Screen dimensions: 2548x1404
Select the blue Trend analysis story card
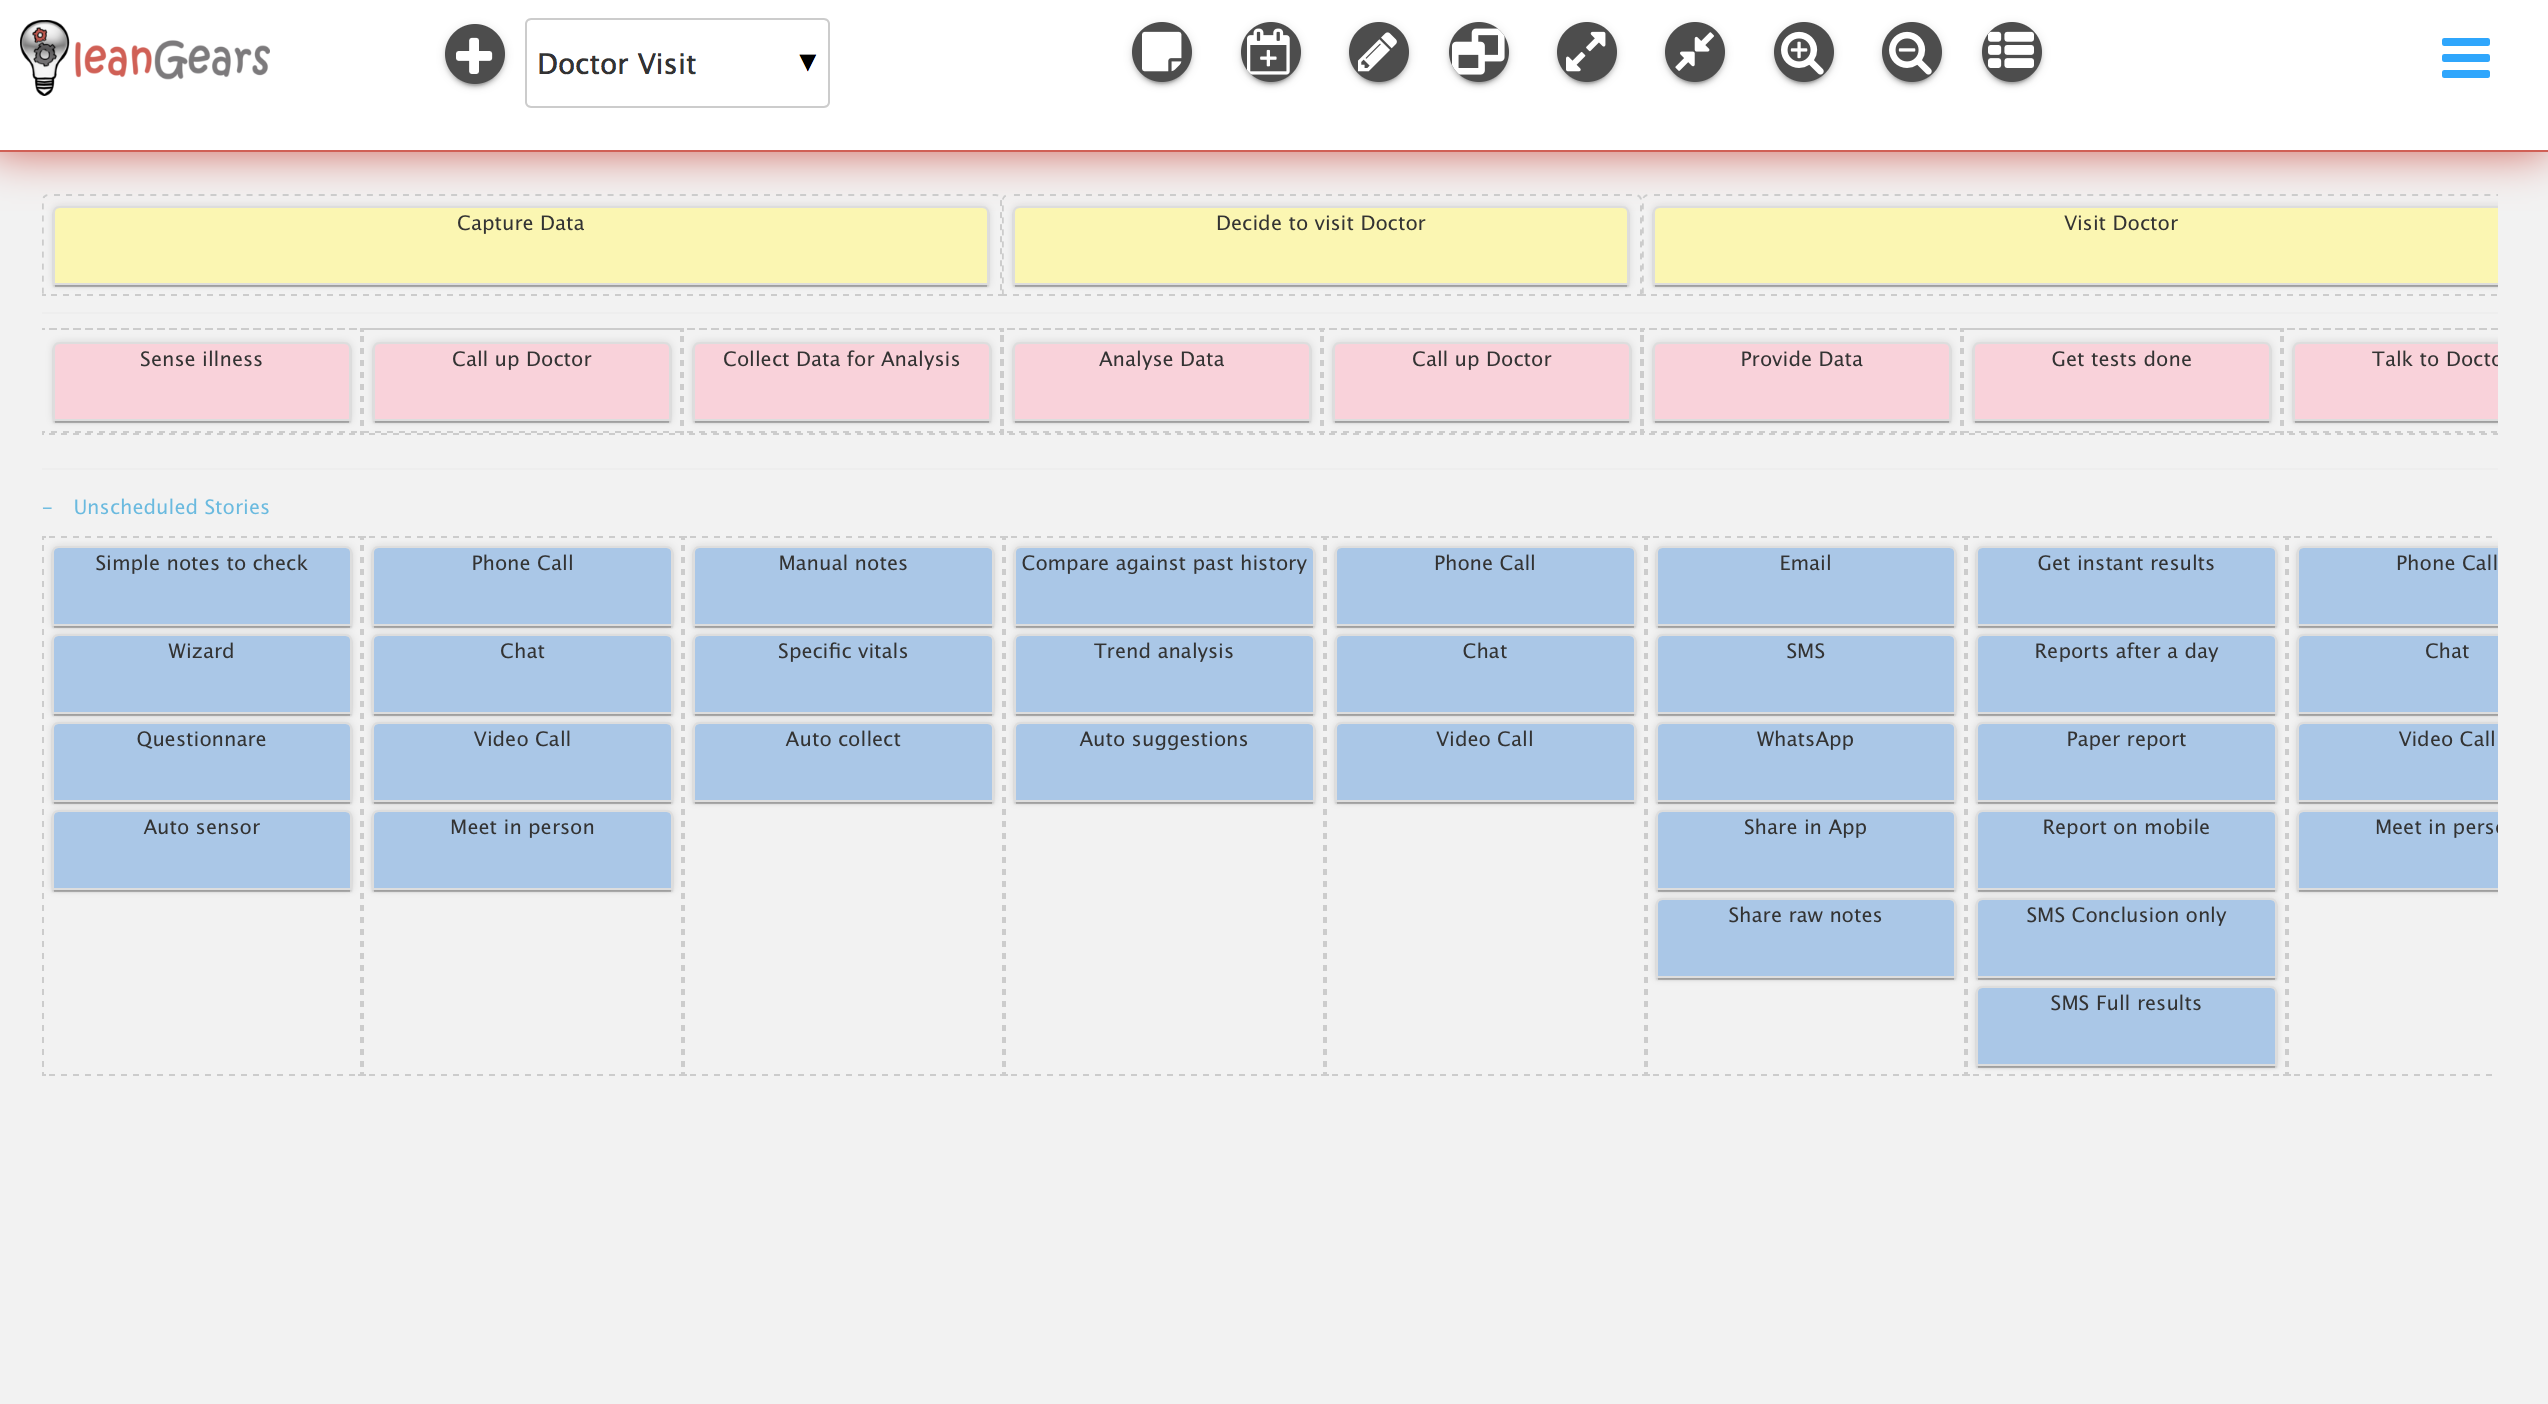[1163, 673]
